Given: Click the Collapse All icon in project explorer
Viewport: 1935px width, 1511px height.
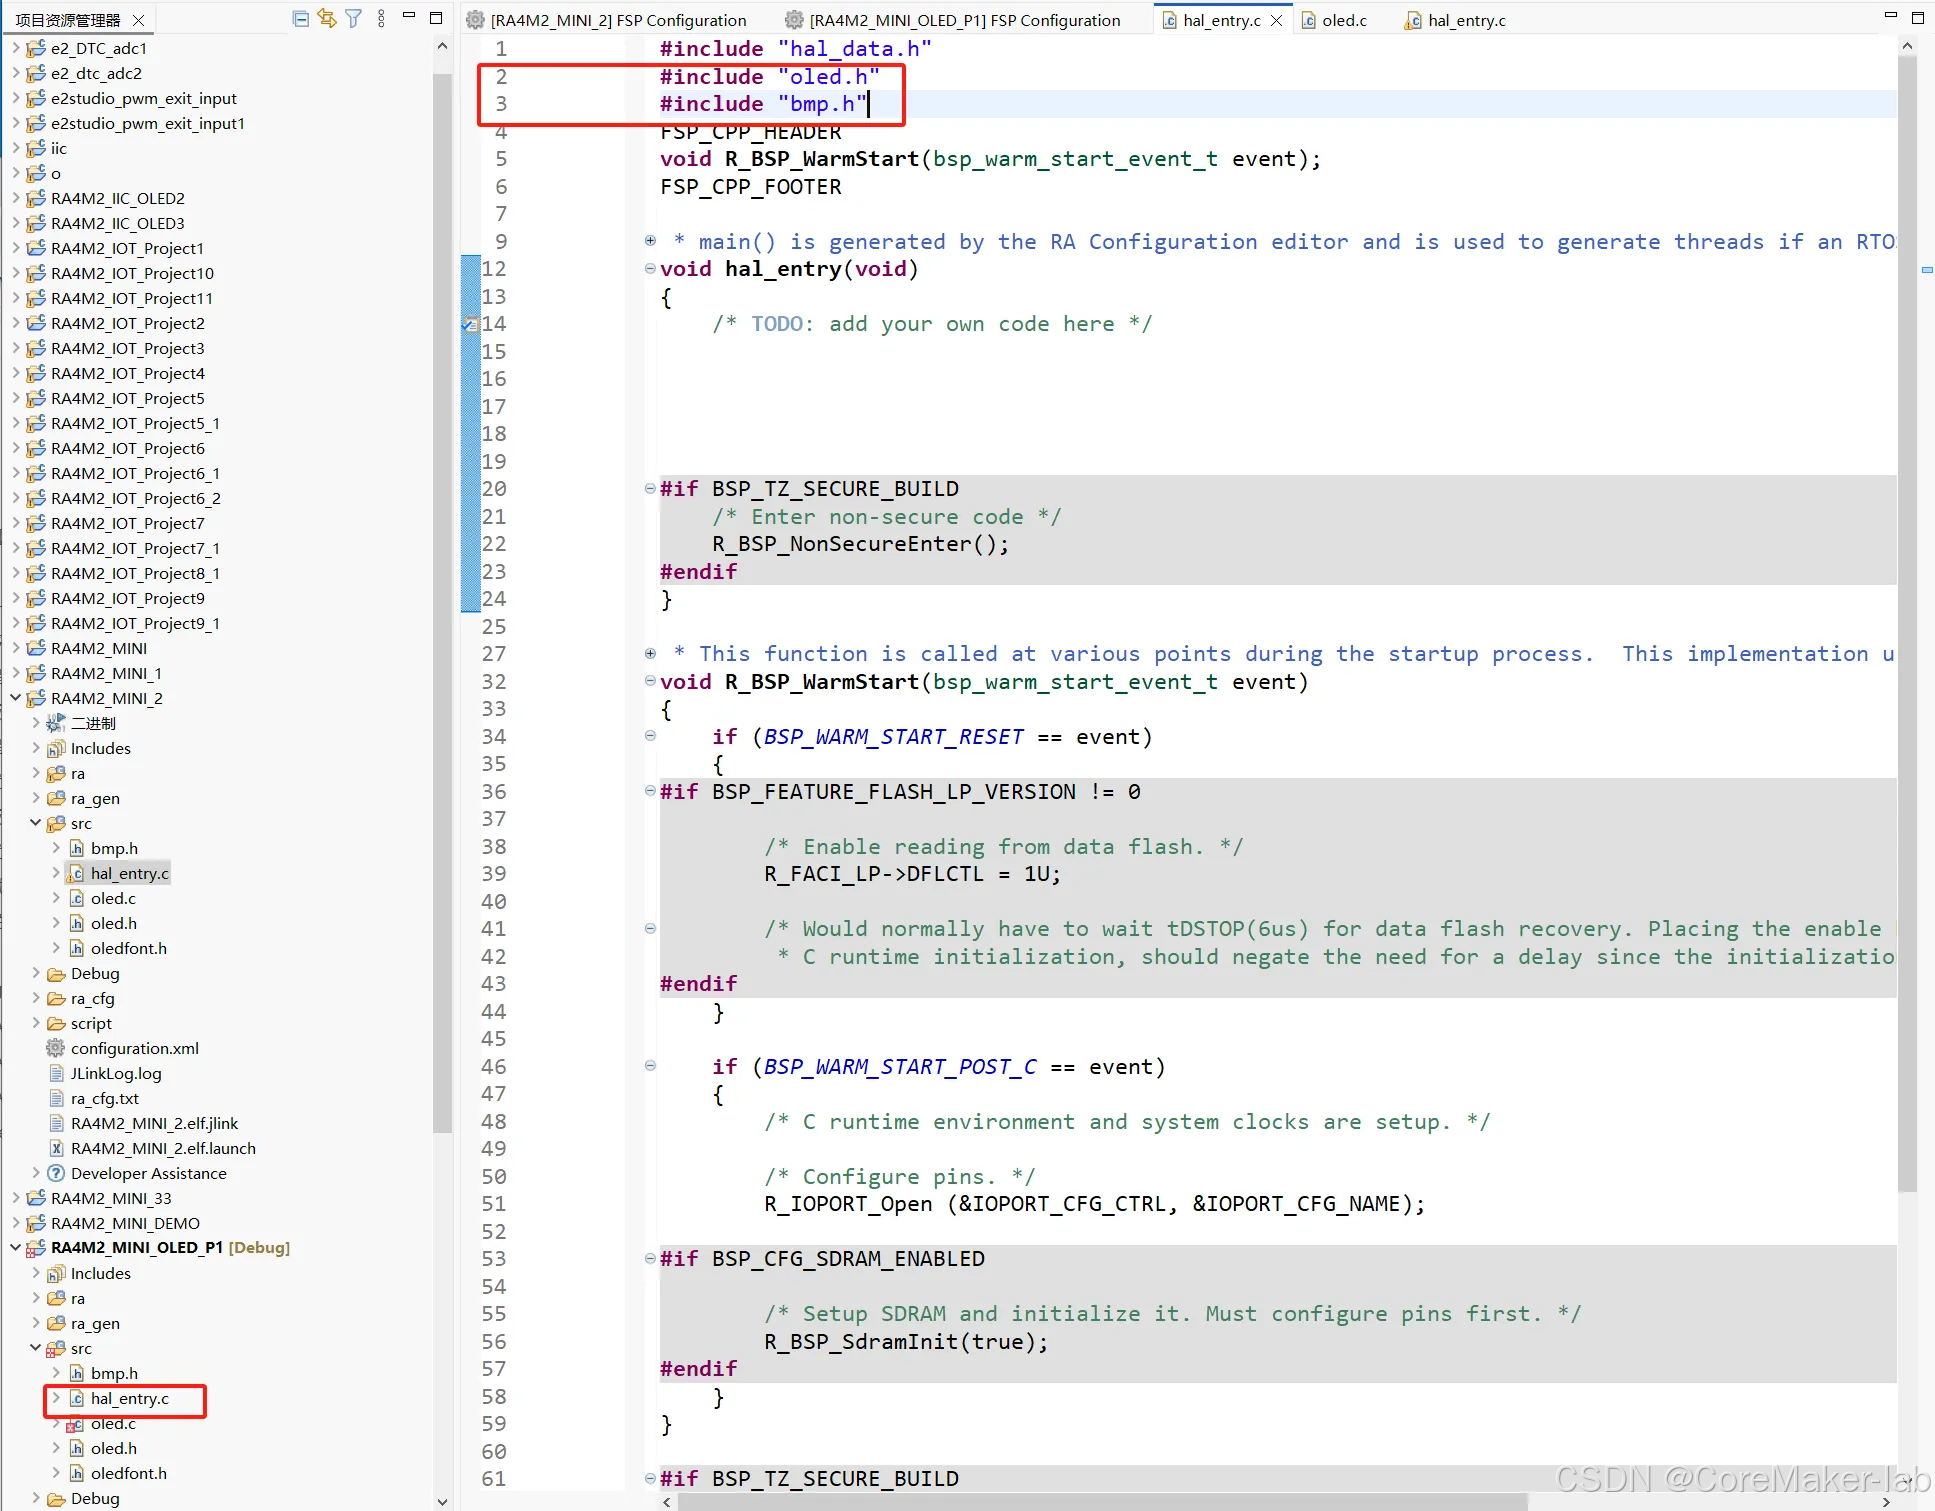Looking at the screenshot, I should (x=300, y=18).
